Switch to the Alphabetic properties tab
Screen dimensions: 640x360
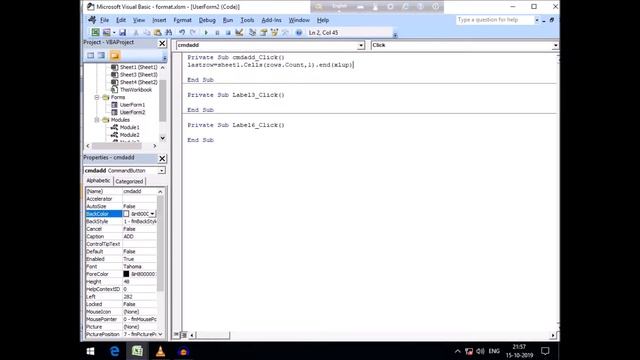[98, 180]
